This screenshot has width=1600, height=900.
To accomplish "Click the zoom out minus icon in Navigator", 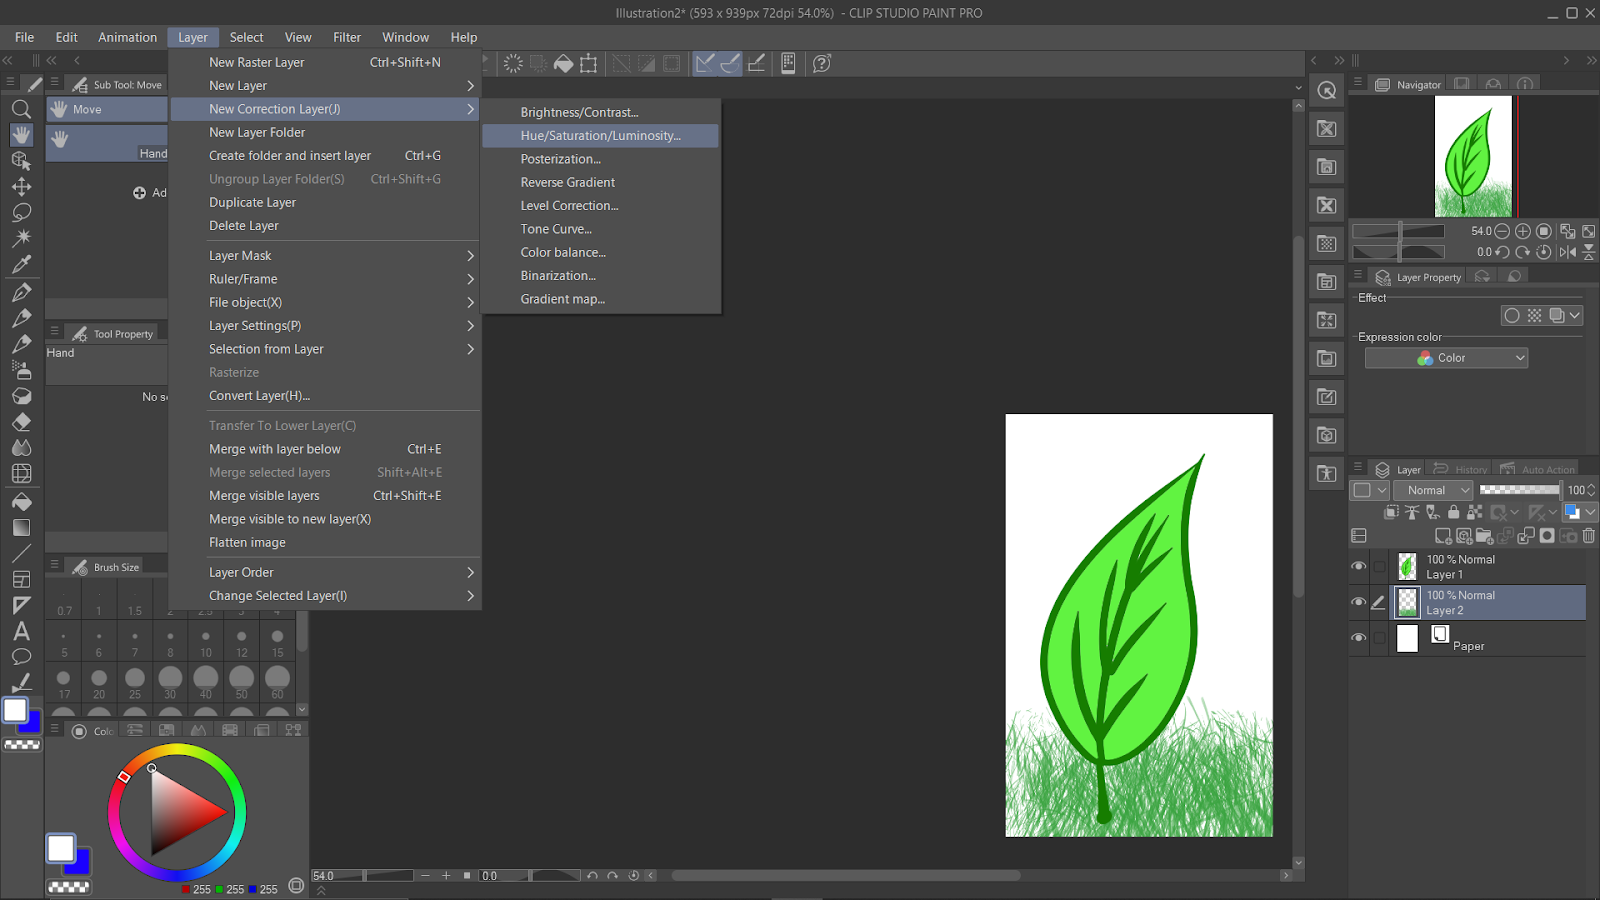I will 1502,231.
